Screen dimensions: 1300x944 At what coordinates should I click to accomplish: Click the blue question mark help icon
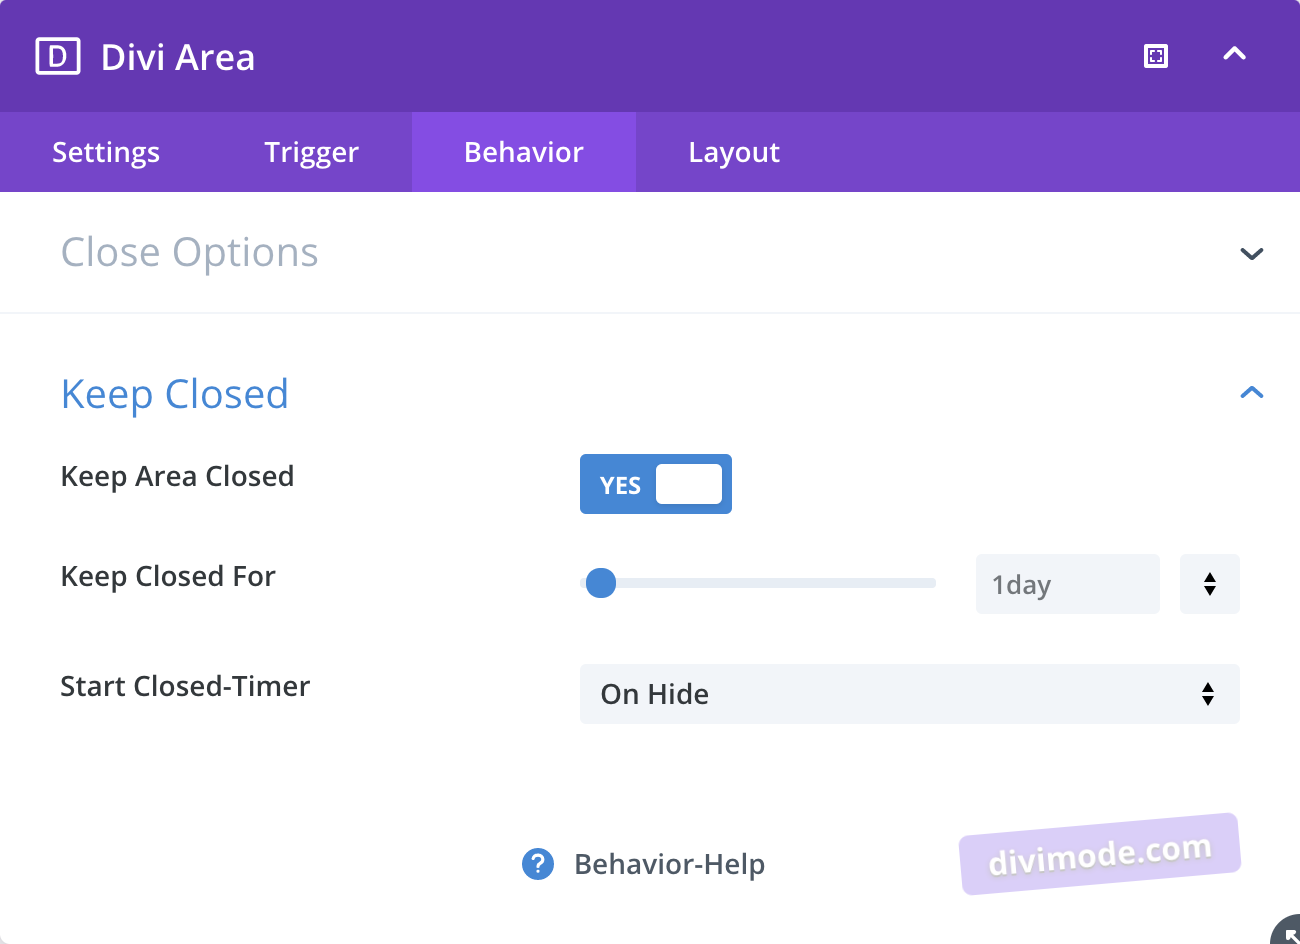pos(538,864)
